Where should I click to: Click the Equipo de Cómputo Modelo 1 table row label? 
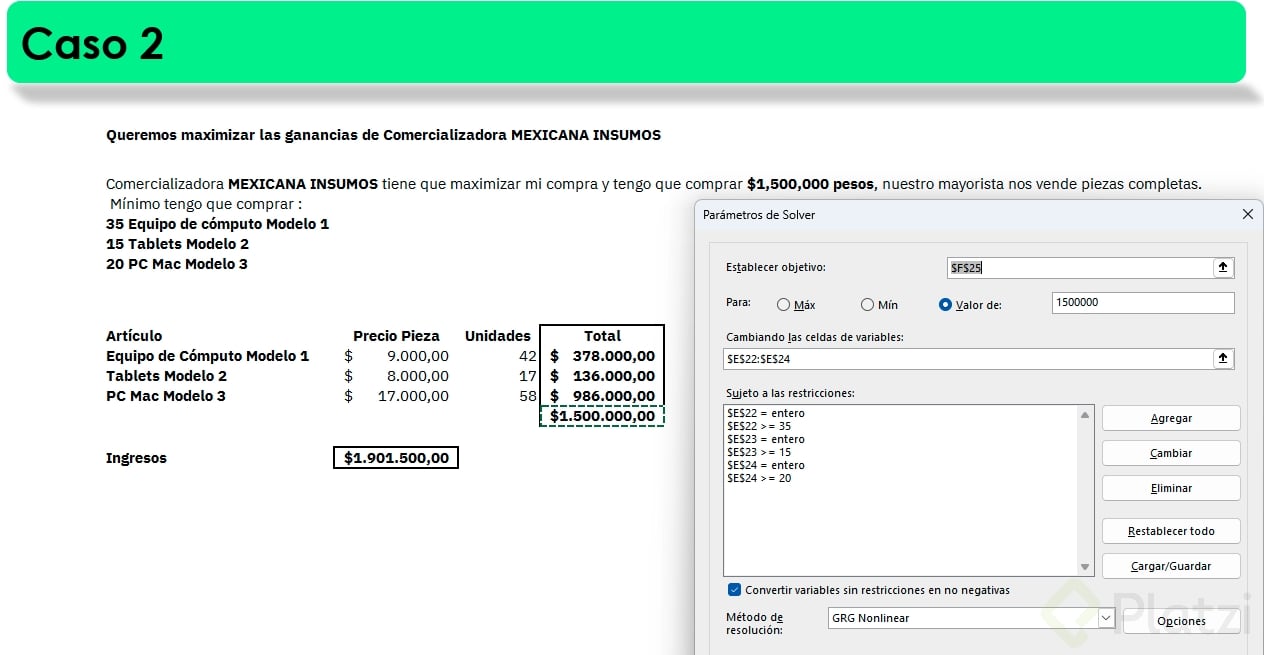click(207, 356)
